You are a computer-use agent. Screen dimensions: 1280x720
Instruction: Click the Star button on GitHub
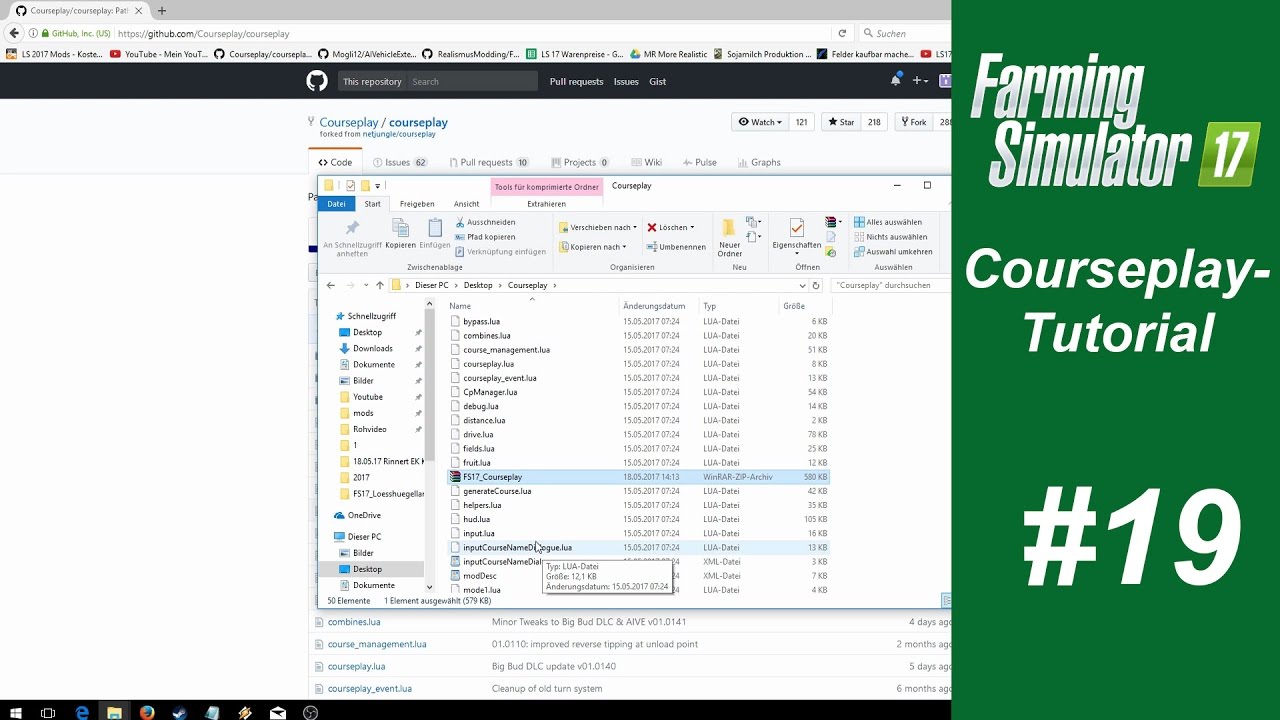click(x=840, y=122)
